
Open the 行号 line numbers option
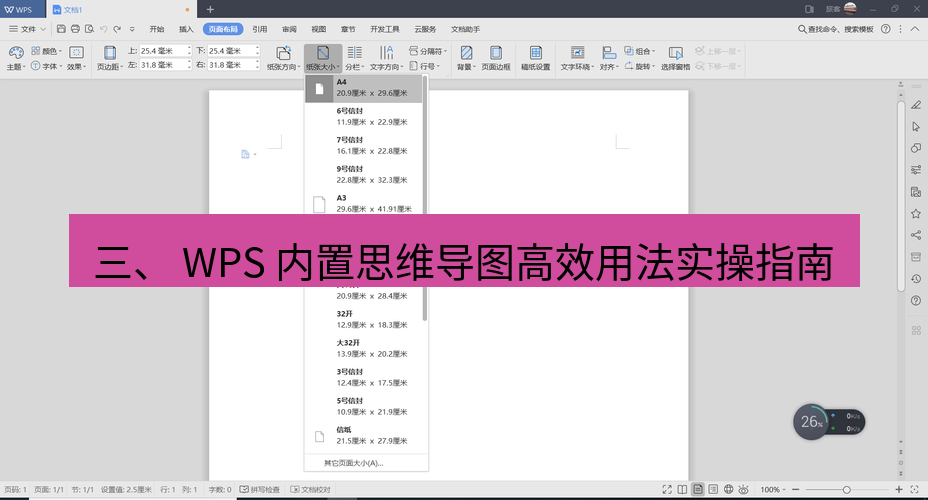click(424, 66)
